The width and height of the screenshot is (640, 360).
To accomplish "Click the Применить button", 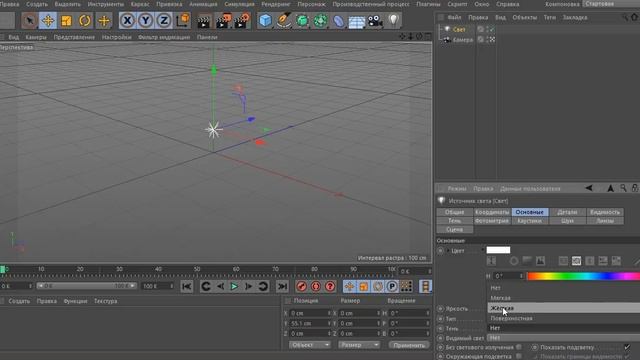I will [x=409, y=345].
